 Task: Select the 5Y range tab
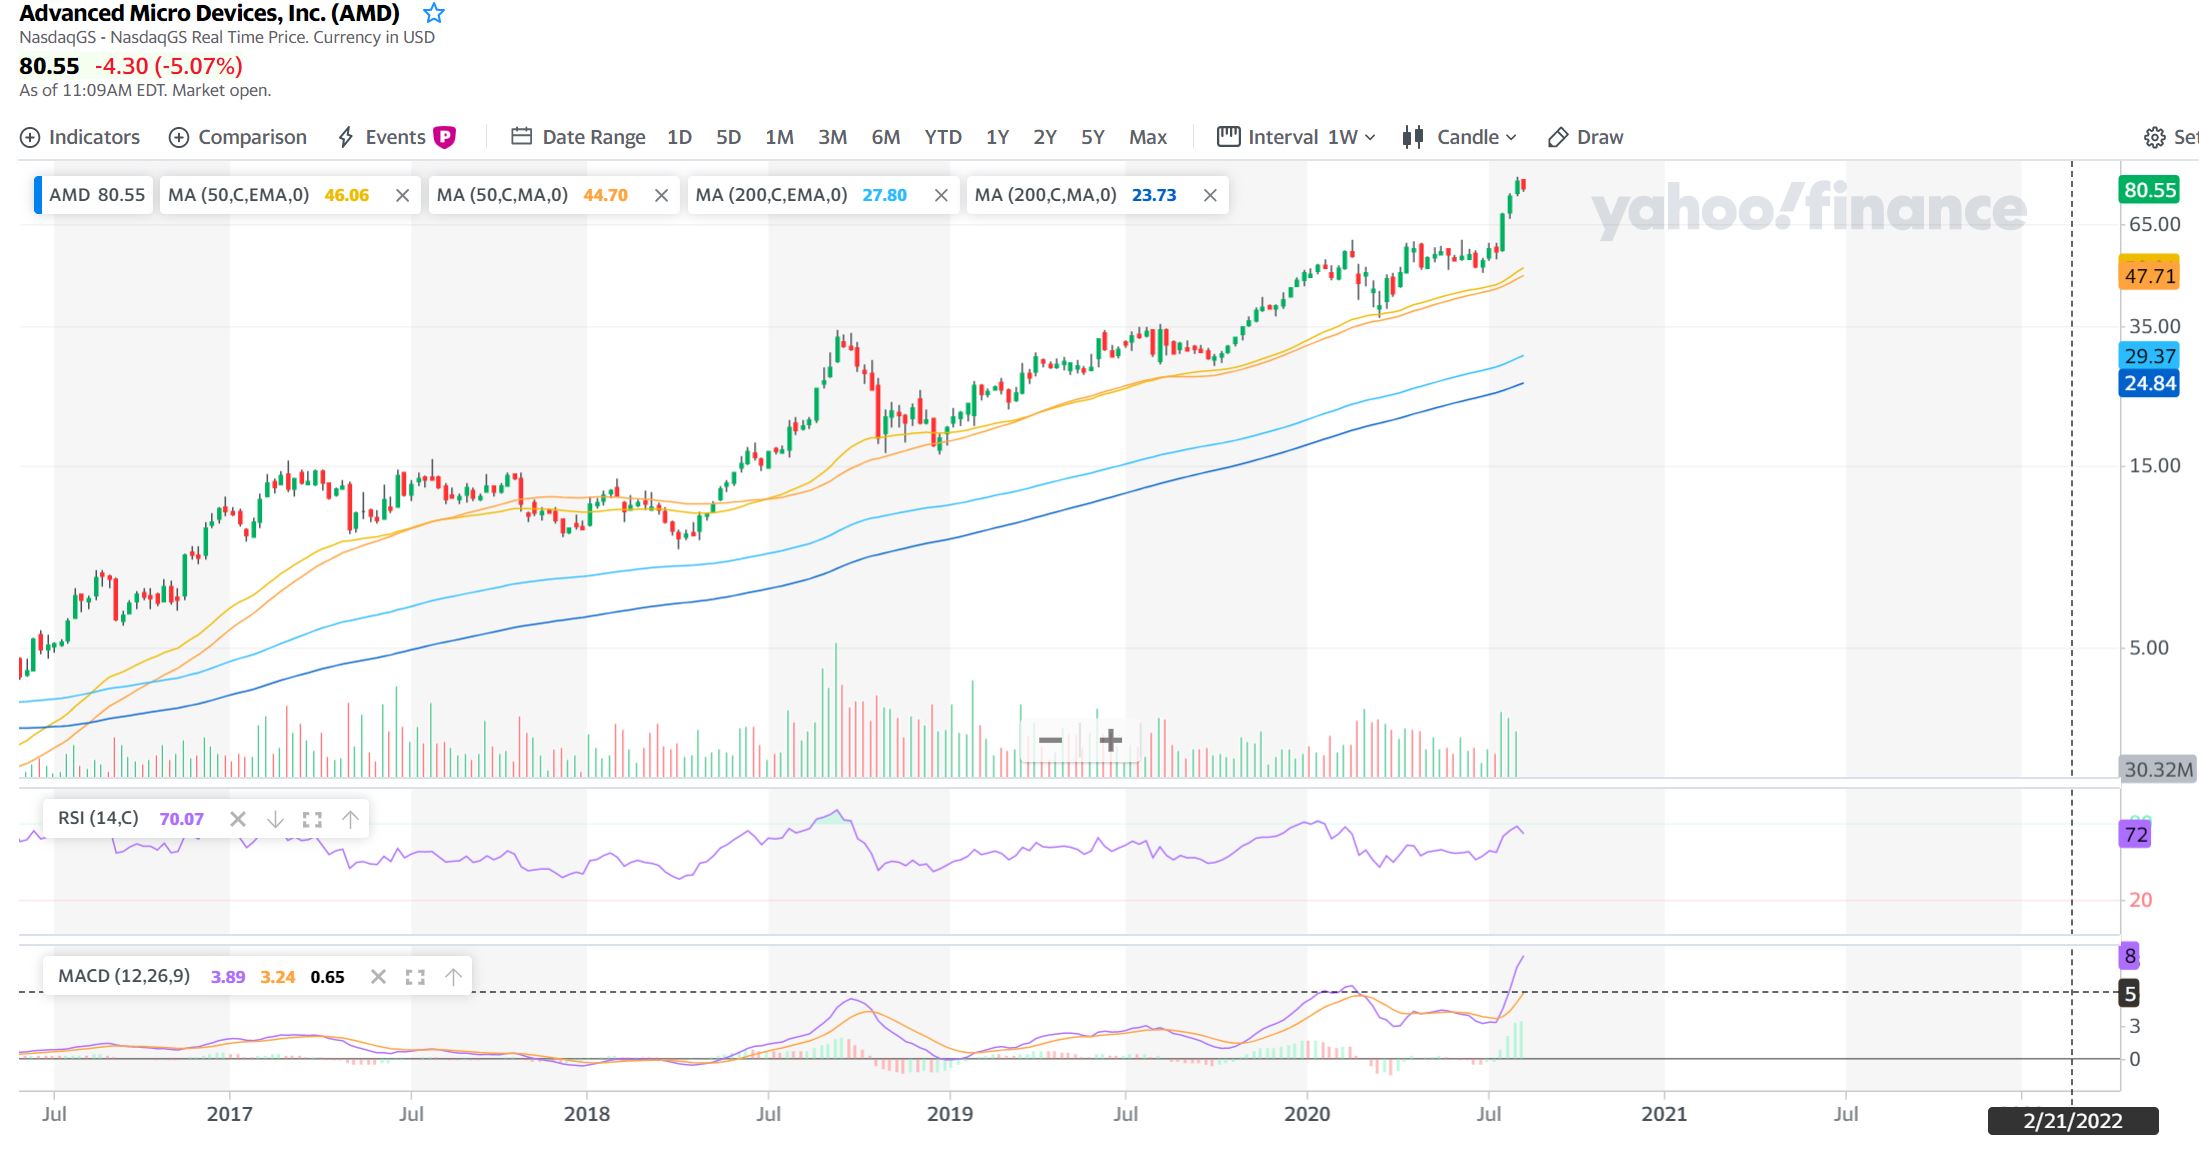(1092, 138)
